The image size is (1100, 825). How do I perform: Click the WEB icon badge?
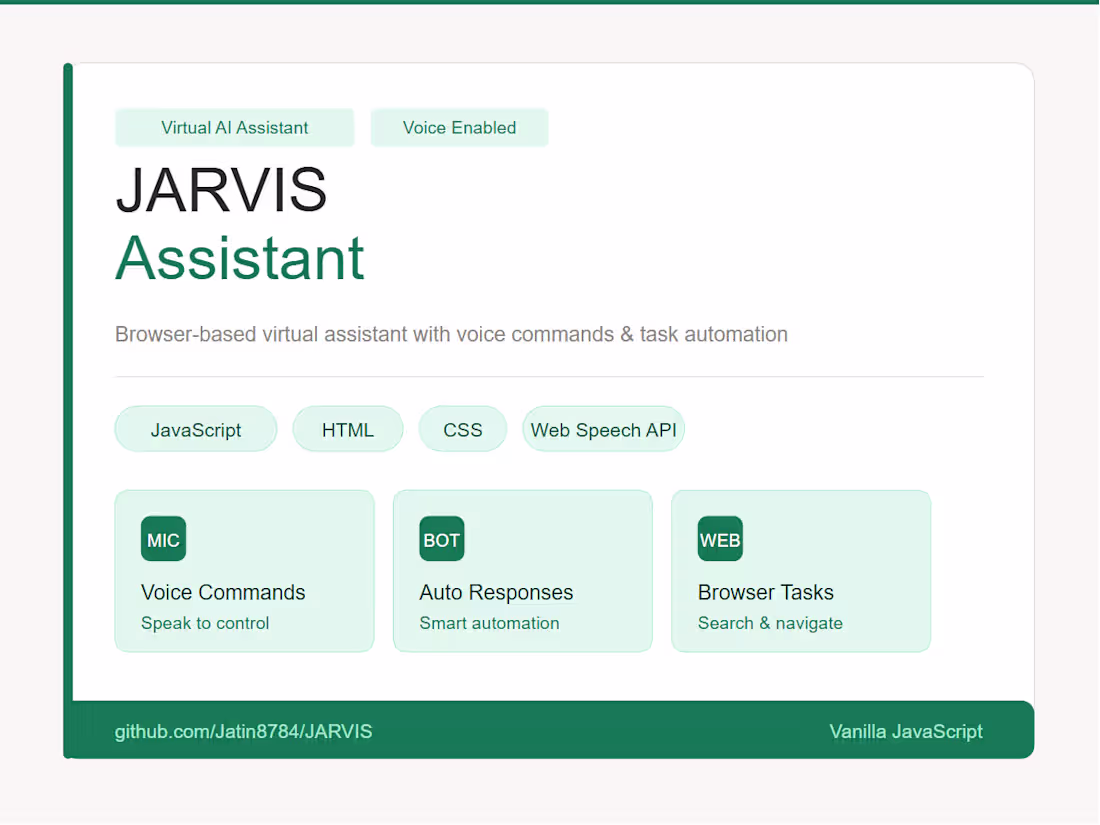[x=720, y=539]
